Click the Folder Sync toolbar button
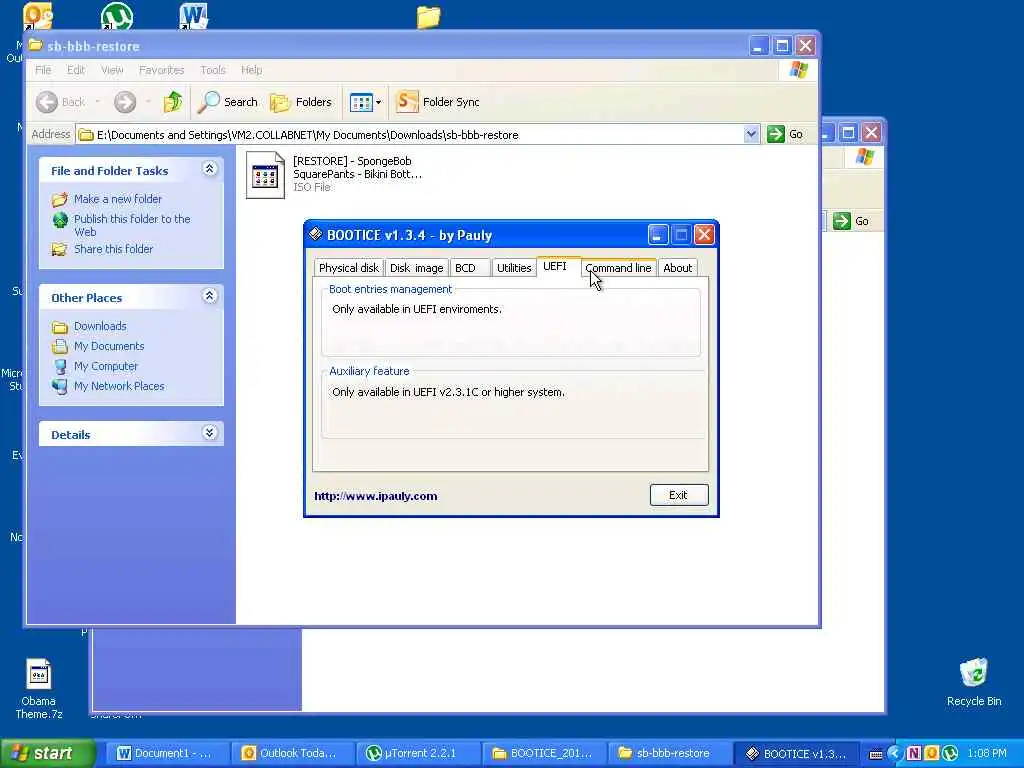 (x=438, y=102)
